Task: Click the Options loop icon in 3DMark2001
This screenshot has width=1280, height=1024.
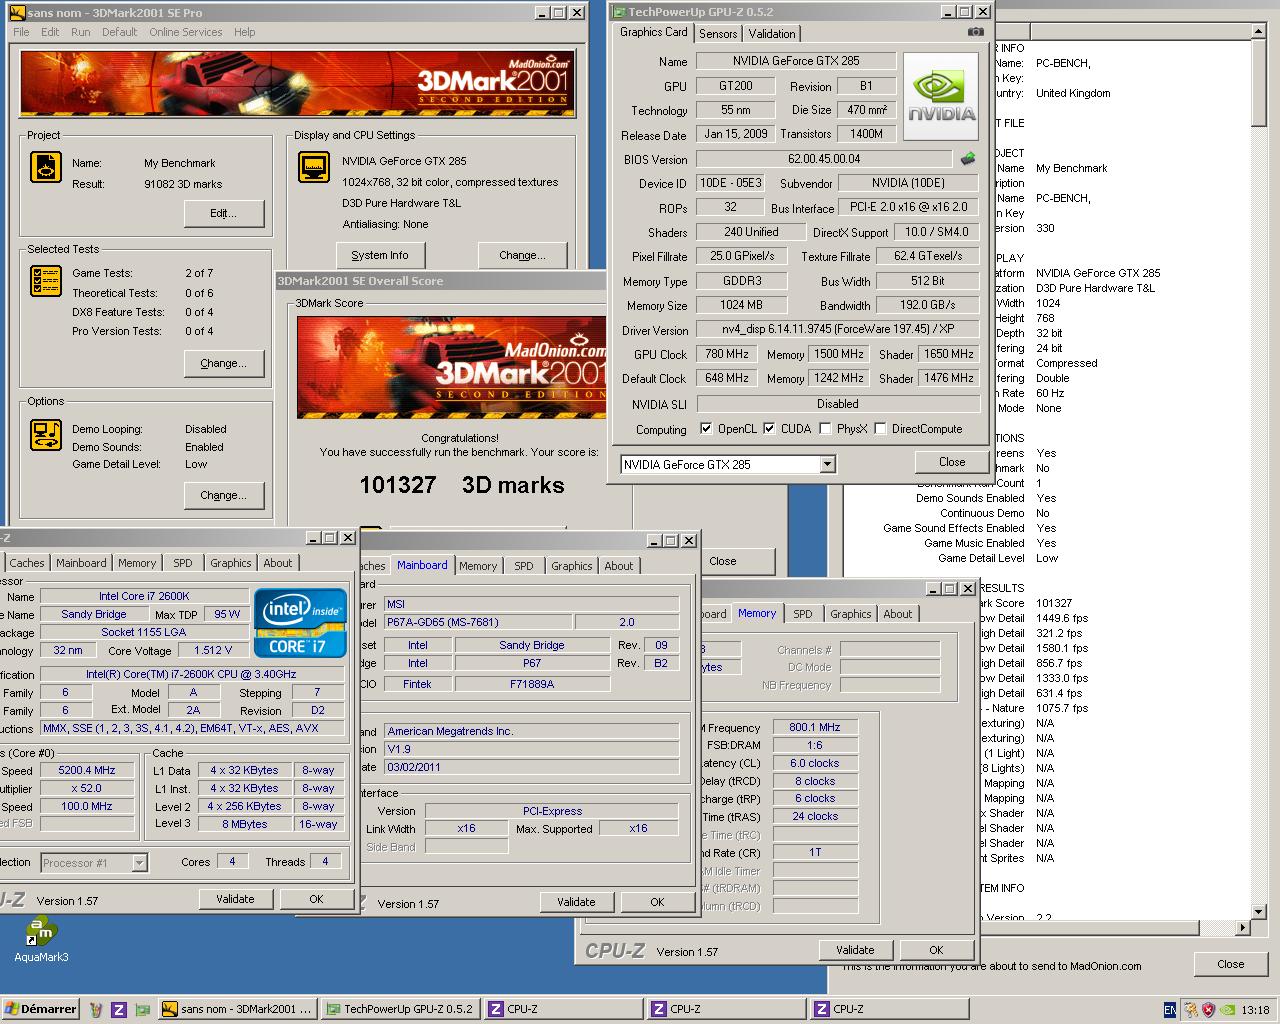Action: [x=46, y=435]
